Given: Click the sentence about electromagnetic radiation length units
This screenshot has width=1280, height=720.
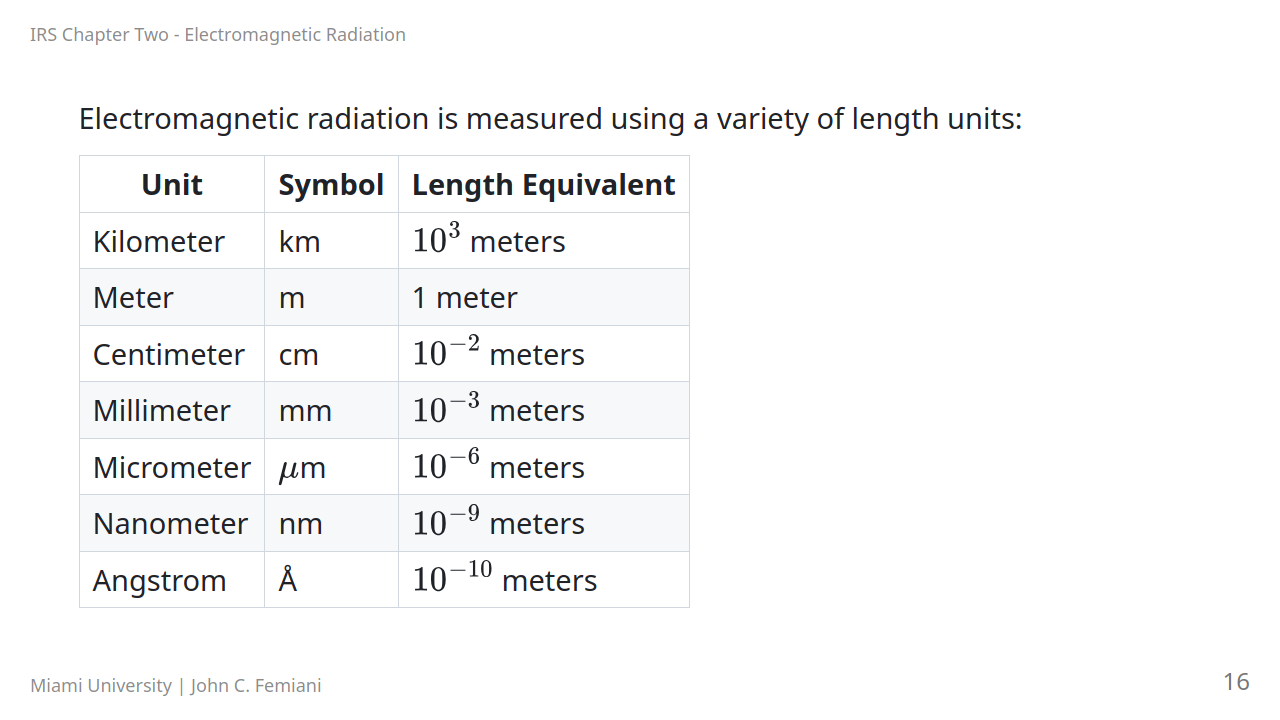Looking at the screenshot, I should click(550, 119).
